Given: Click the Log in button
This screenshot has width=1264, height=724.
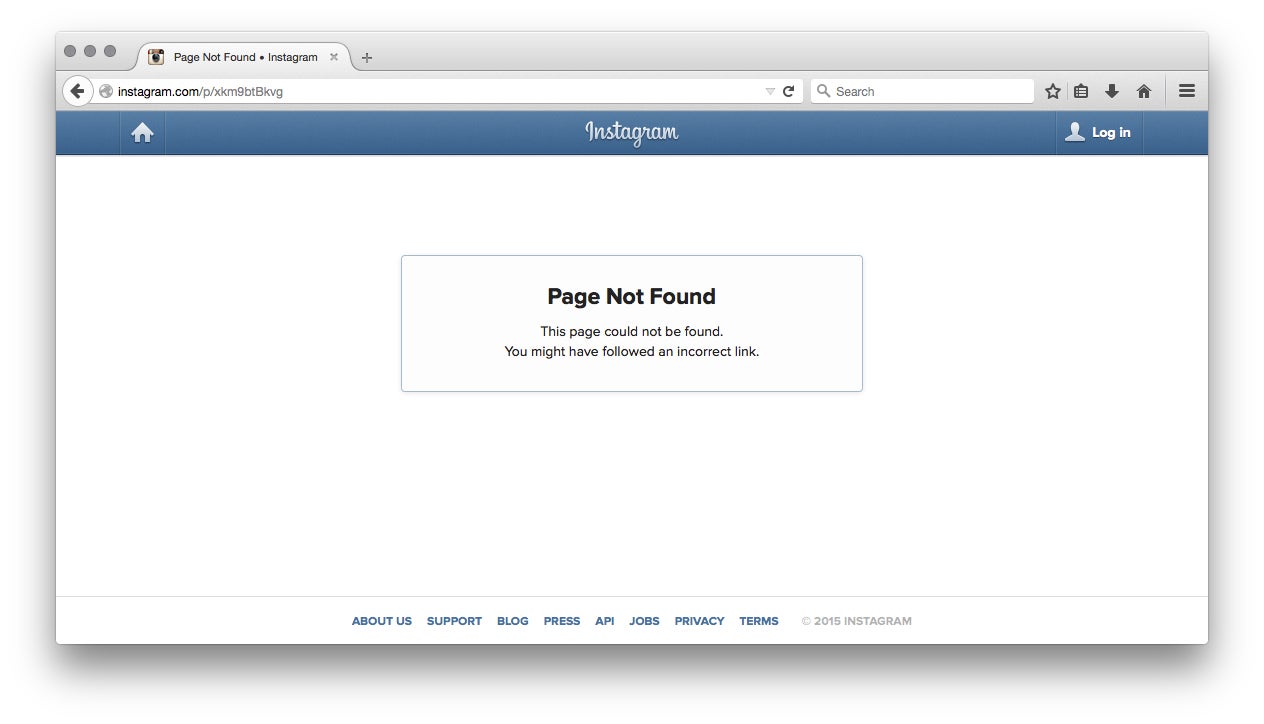Looking at the screenshot, I should 1099,133.
